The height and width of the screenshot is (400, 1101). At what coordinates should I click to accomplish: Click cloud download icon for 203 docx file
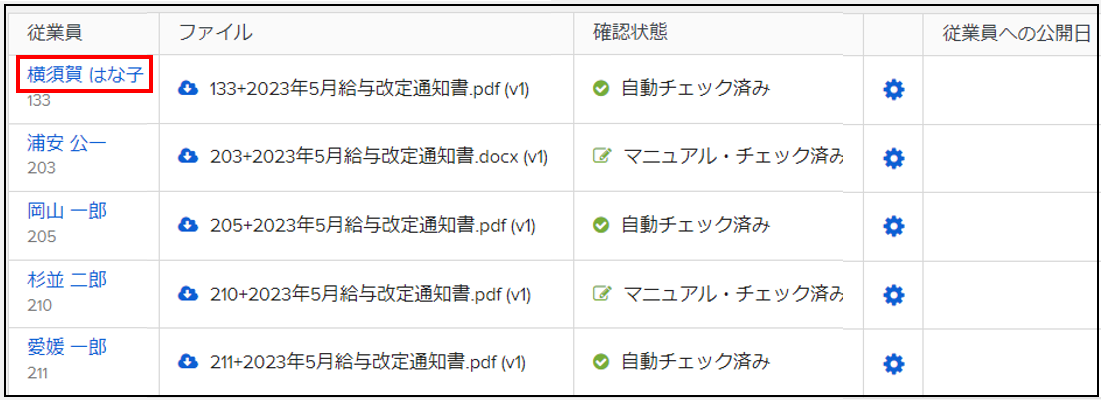tap(187, 156)
